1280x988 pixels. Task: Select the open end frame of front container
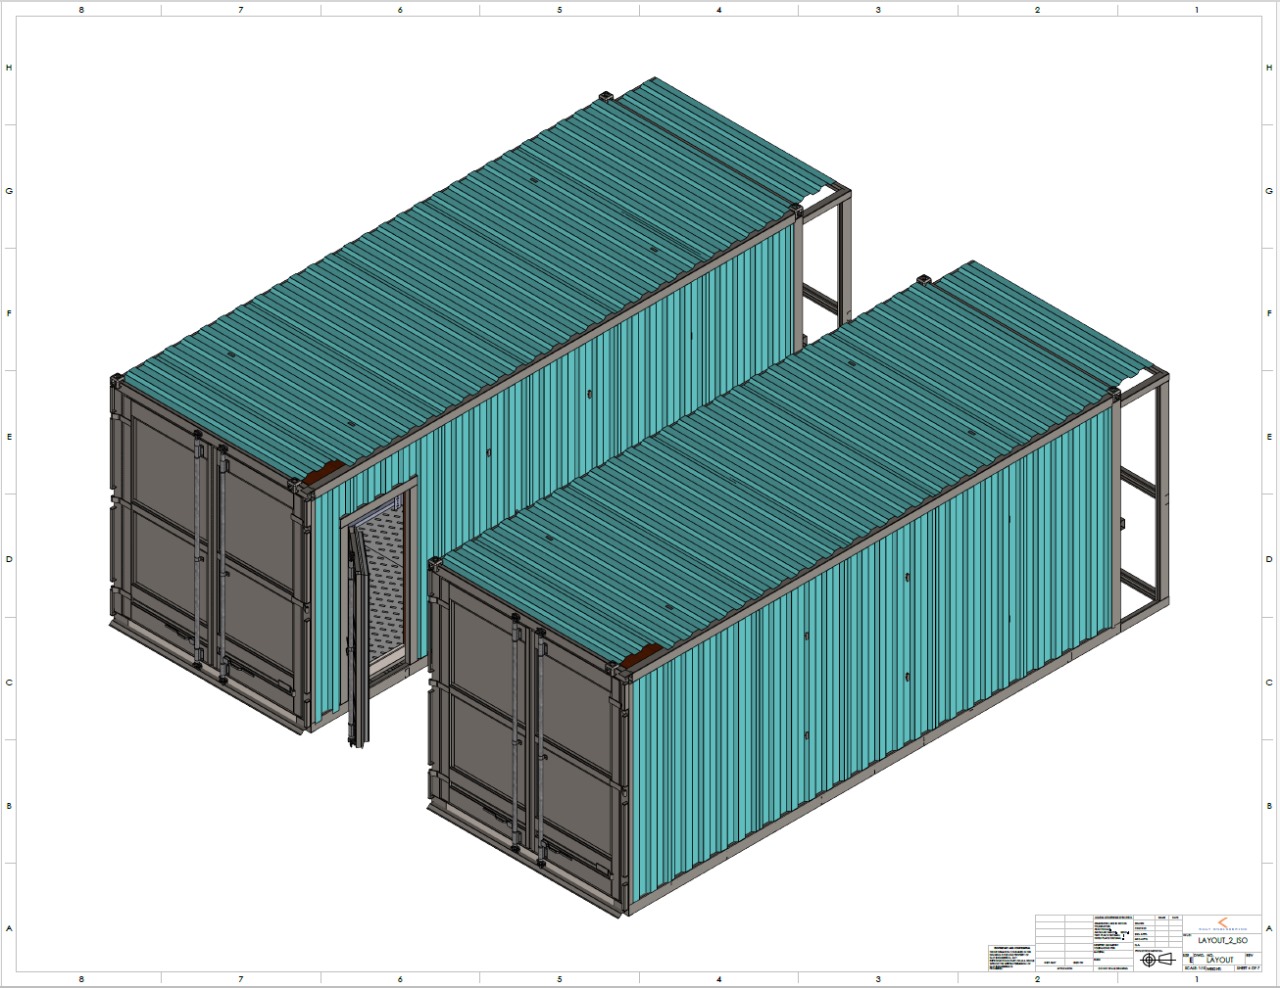[1142, 500]
